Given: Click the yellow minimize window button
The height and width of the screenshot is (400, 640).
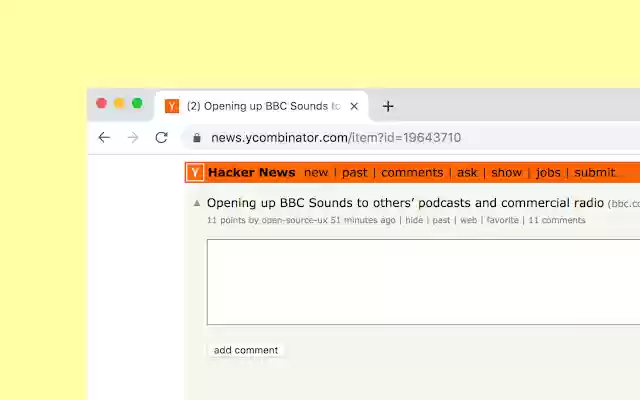Looking at the screenshot, I should tap(119, 104).
